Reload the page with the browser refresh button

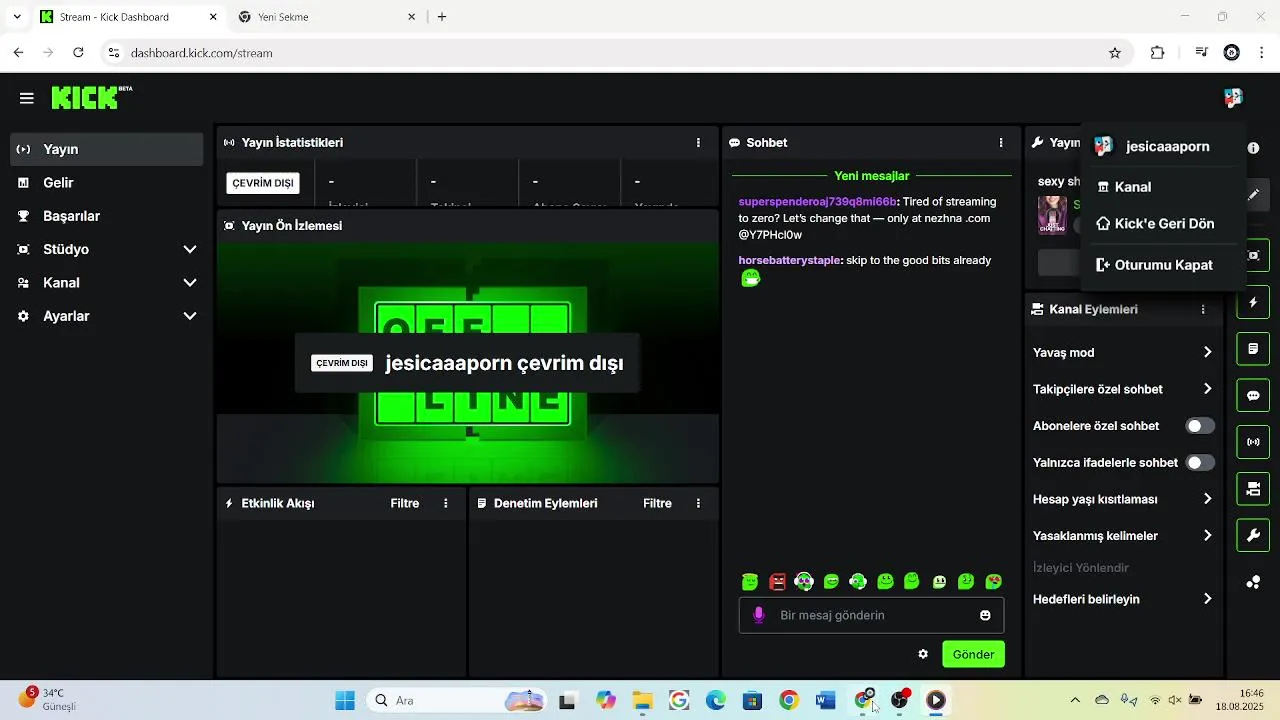[79, 53]
